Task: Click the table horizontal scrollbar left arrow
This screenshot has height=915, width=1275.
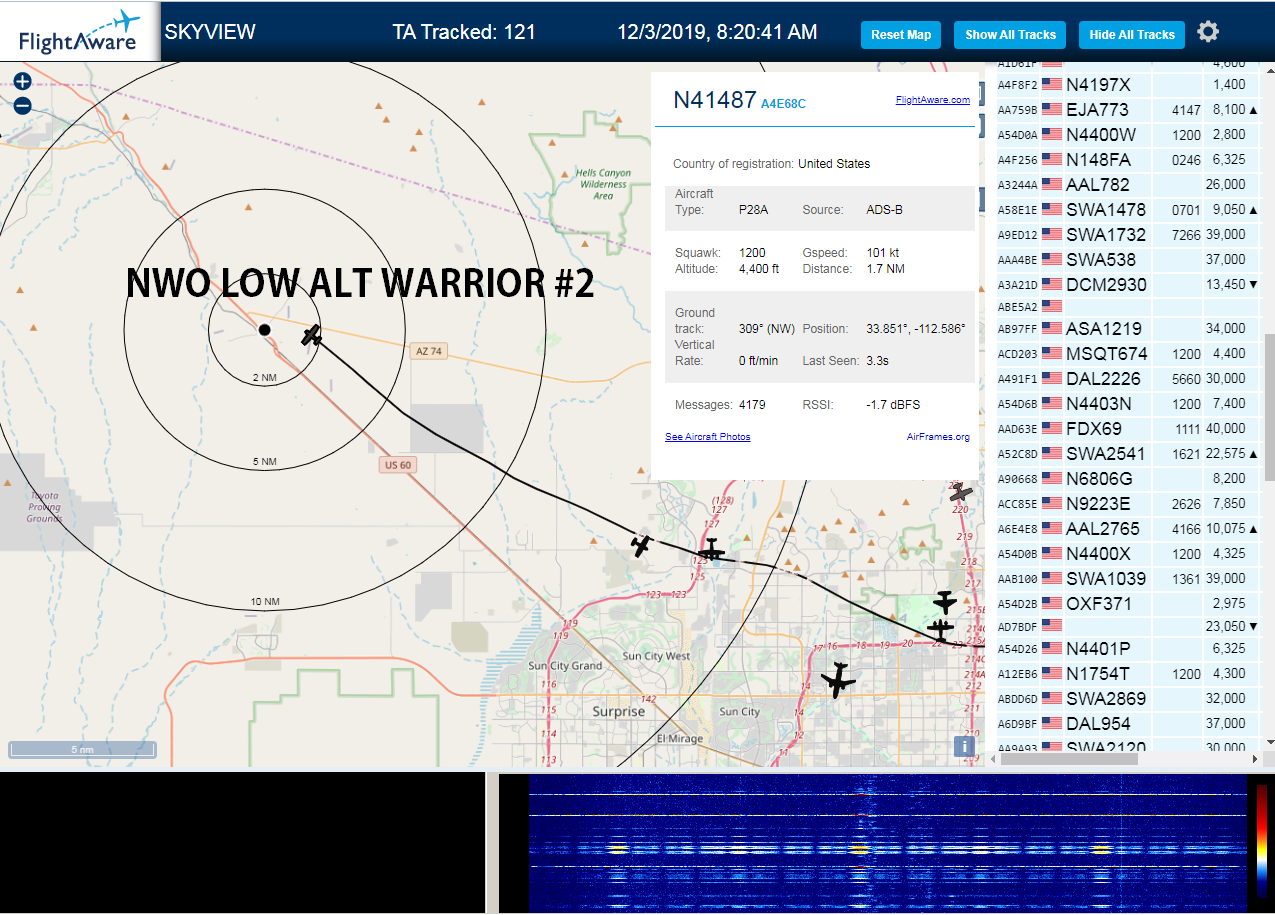Action: [995, 760]
